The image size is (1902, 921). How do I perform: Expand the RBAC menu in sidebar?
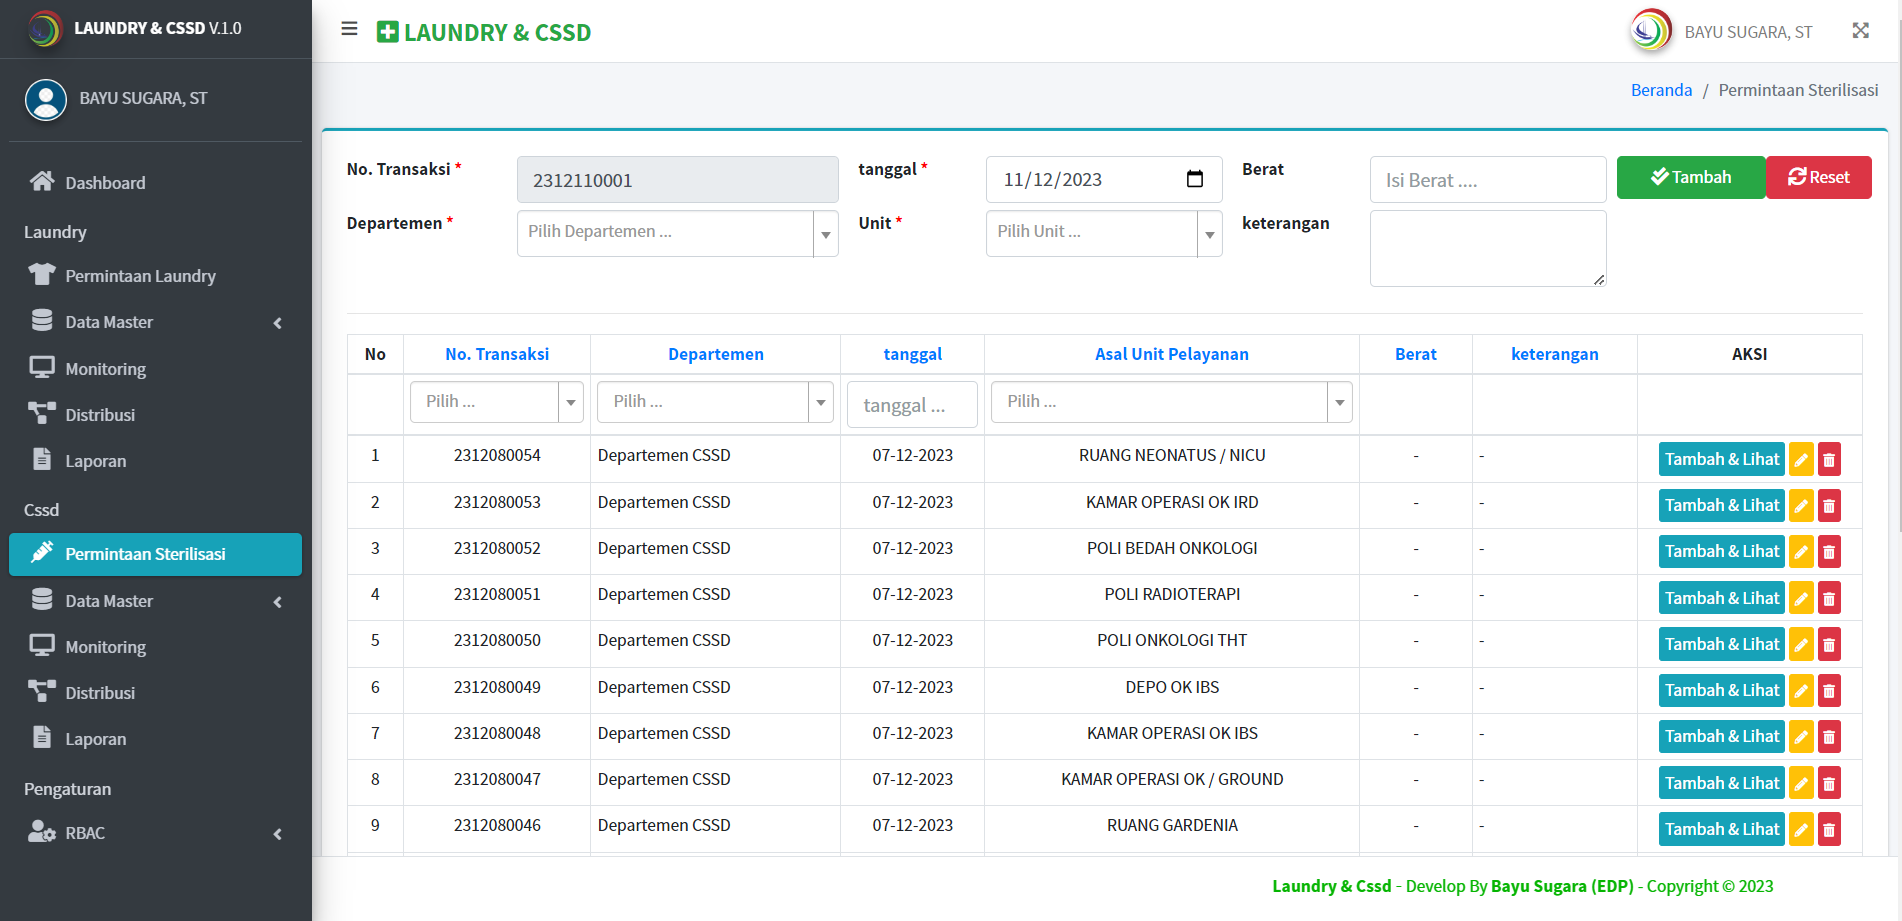click(155, 833)
